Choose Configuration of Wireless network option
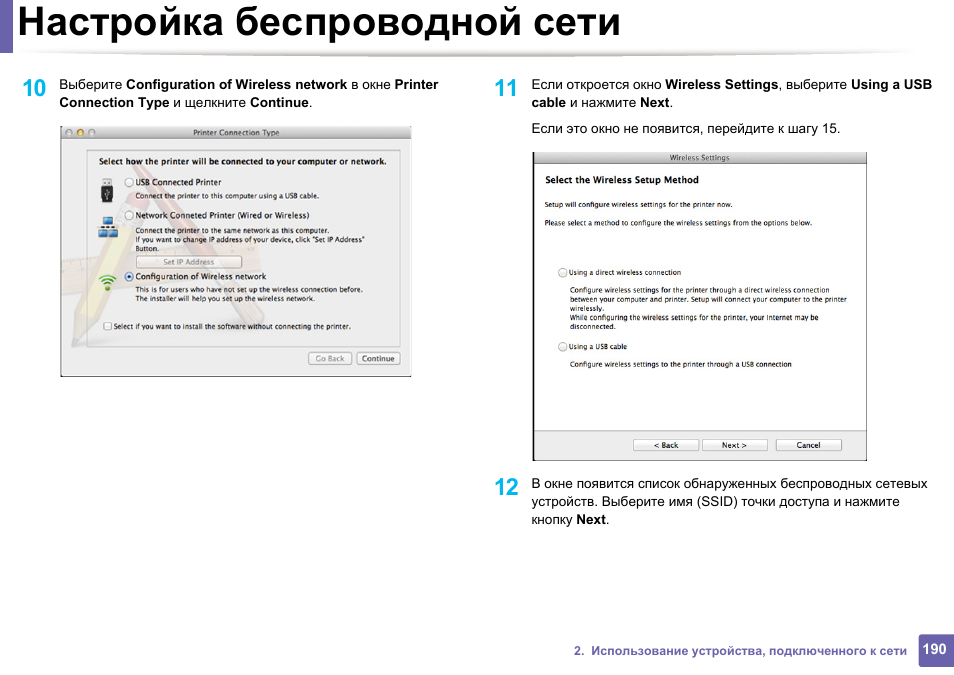 [129, 276]
